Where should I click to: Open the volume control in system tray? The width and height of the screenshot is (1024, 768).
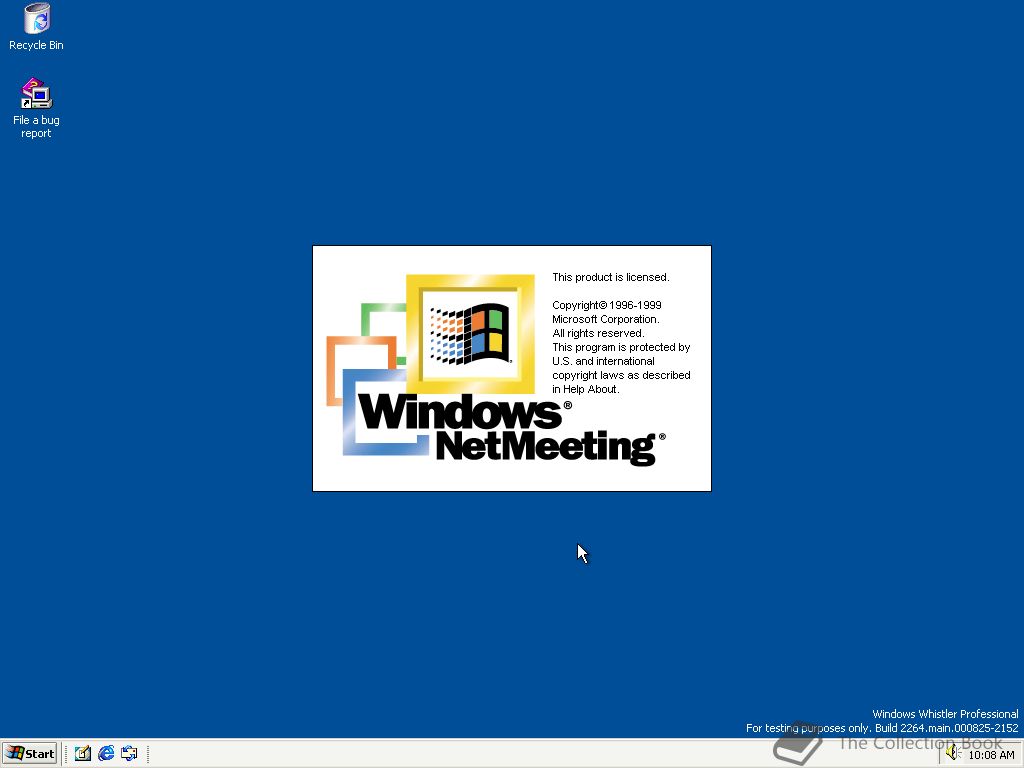[952, 754]
